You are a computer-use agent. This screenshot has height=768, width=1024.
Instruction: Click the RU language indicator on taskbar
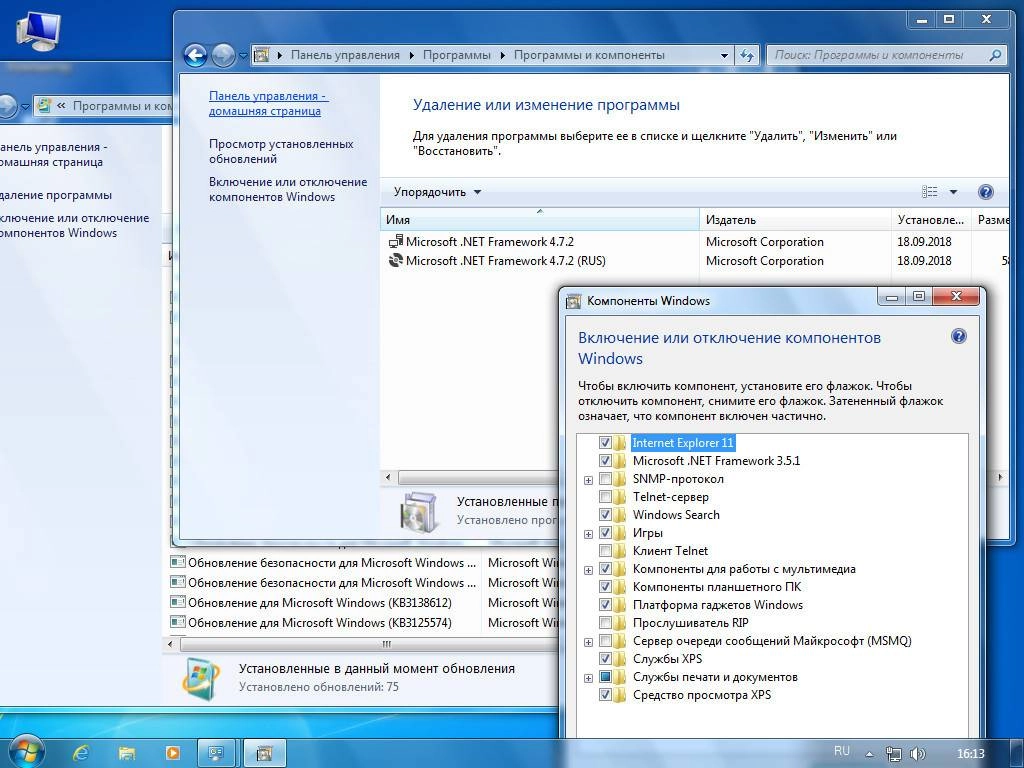(x=842, y=751)
